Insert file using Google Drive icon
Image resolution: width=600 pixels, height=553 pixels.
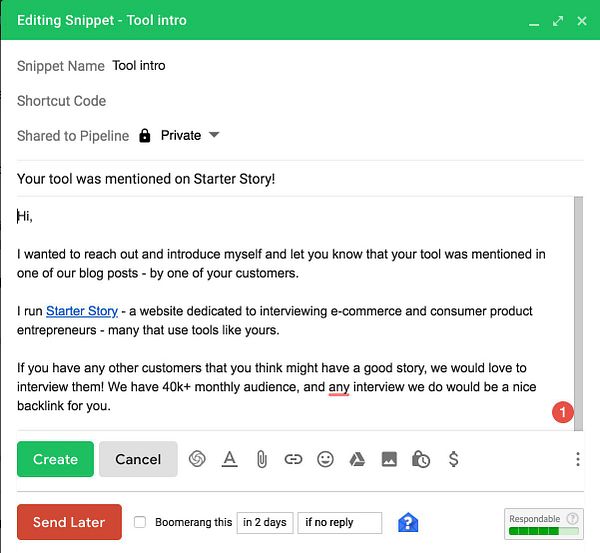356,459
